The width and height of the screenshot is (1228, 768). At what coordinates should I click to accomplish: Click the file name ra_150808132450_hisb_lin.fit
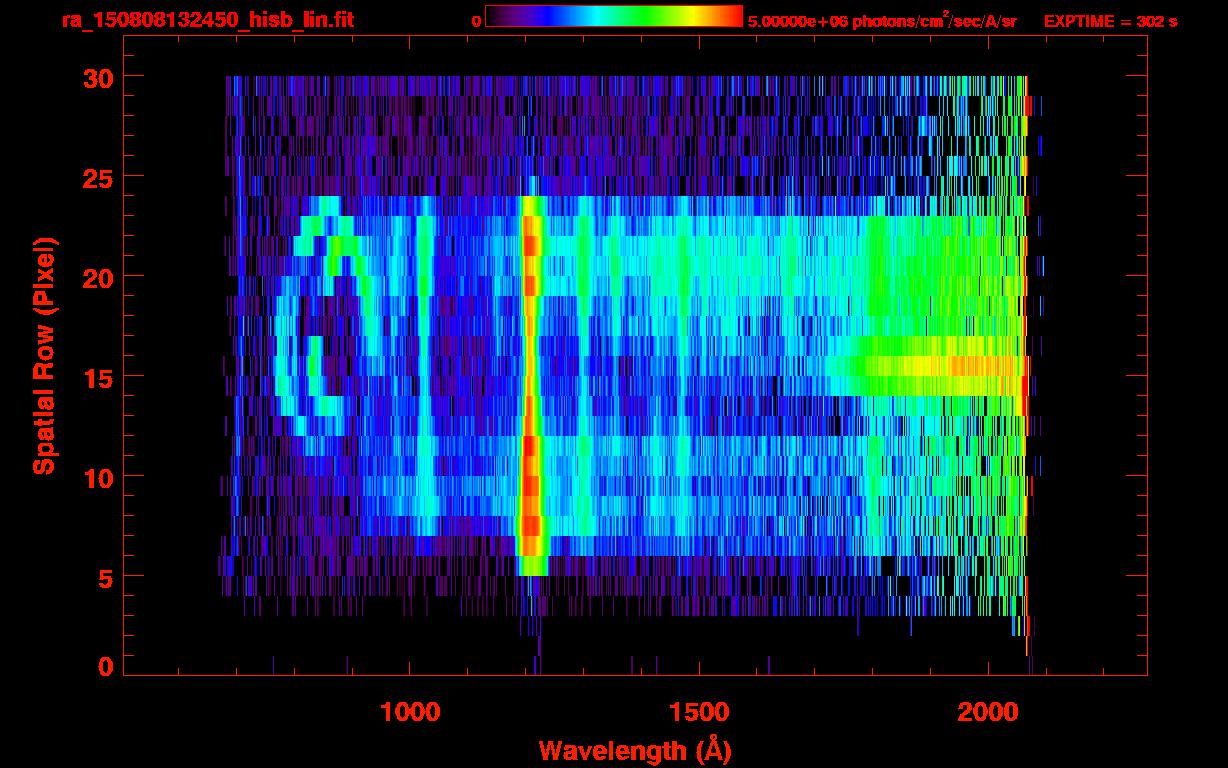pyautogui.click(x=206, y=20)
